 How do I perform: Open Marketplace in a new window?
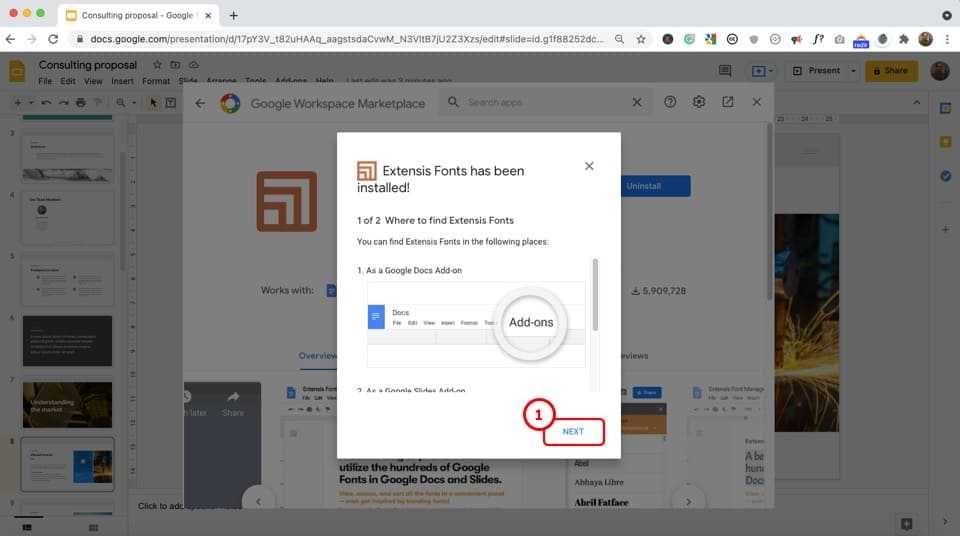click(x=728, y=102)
